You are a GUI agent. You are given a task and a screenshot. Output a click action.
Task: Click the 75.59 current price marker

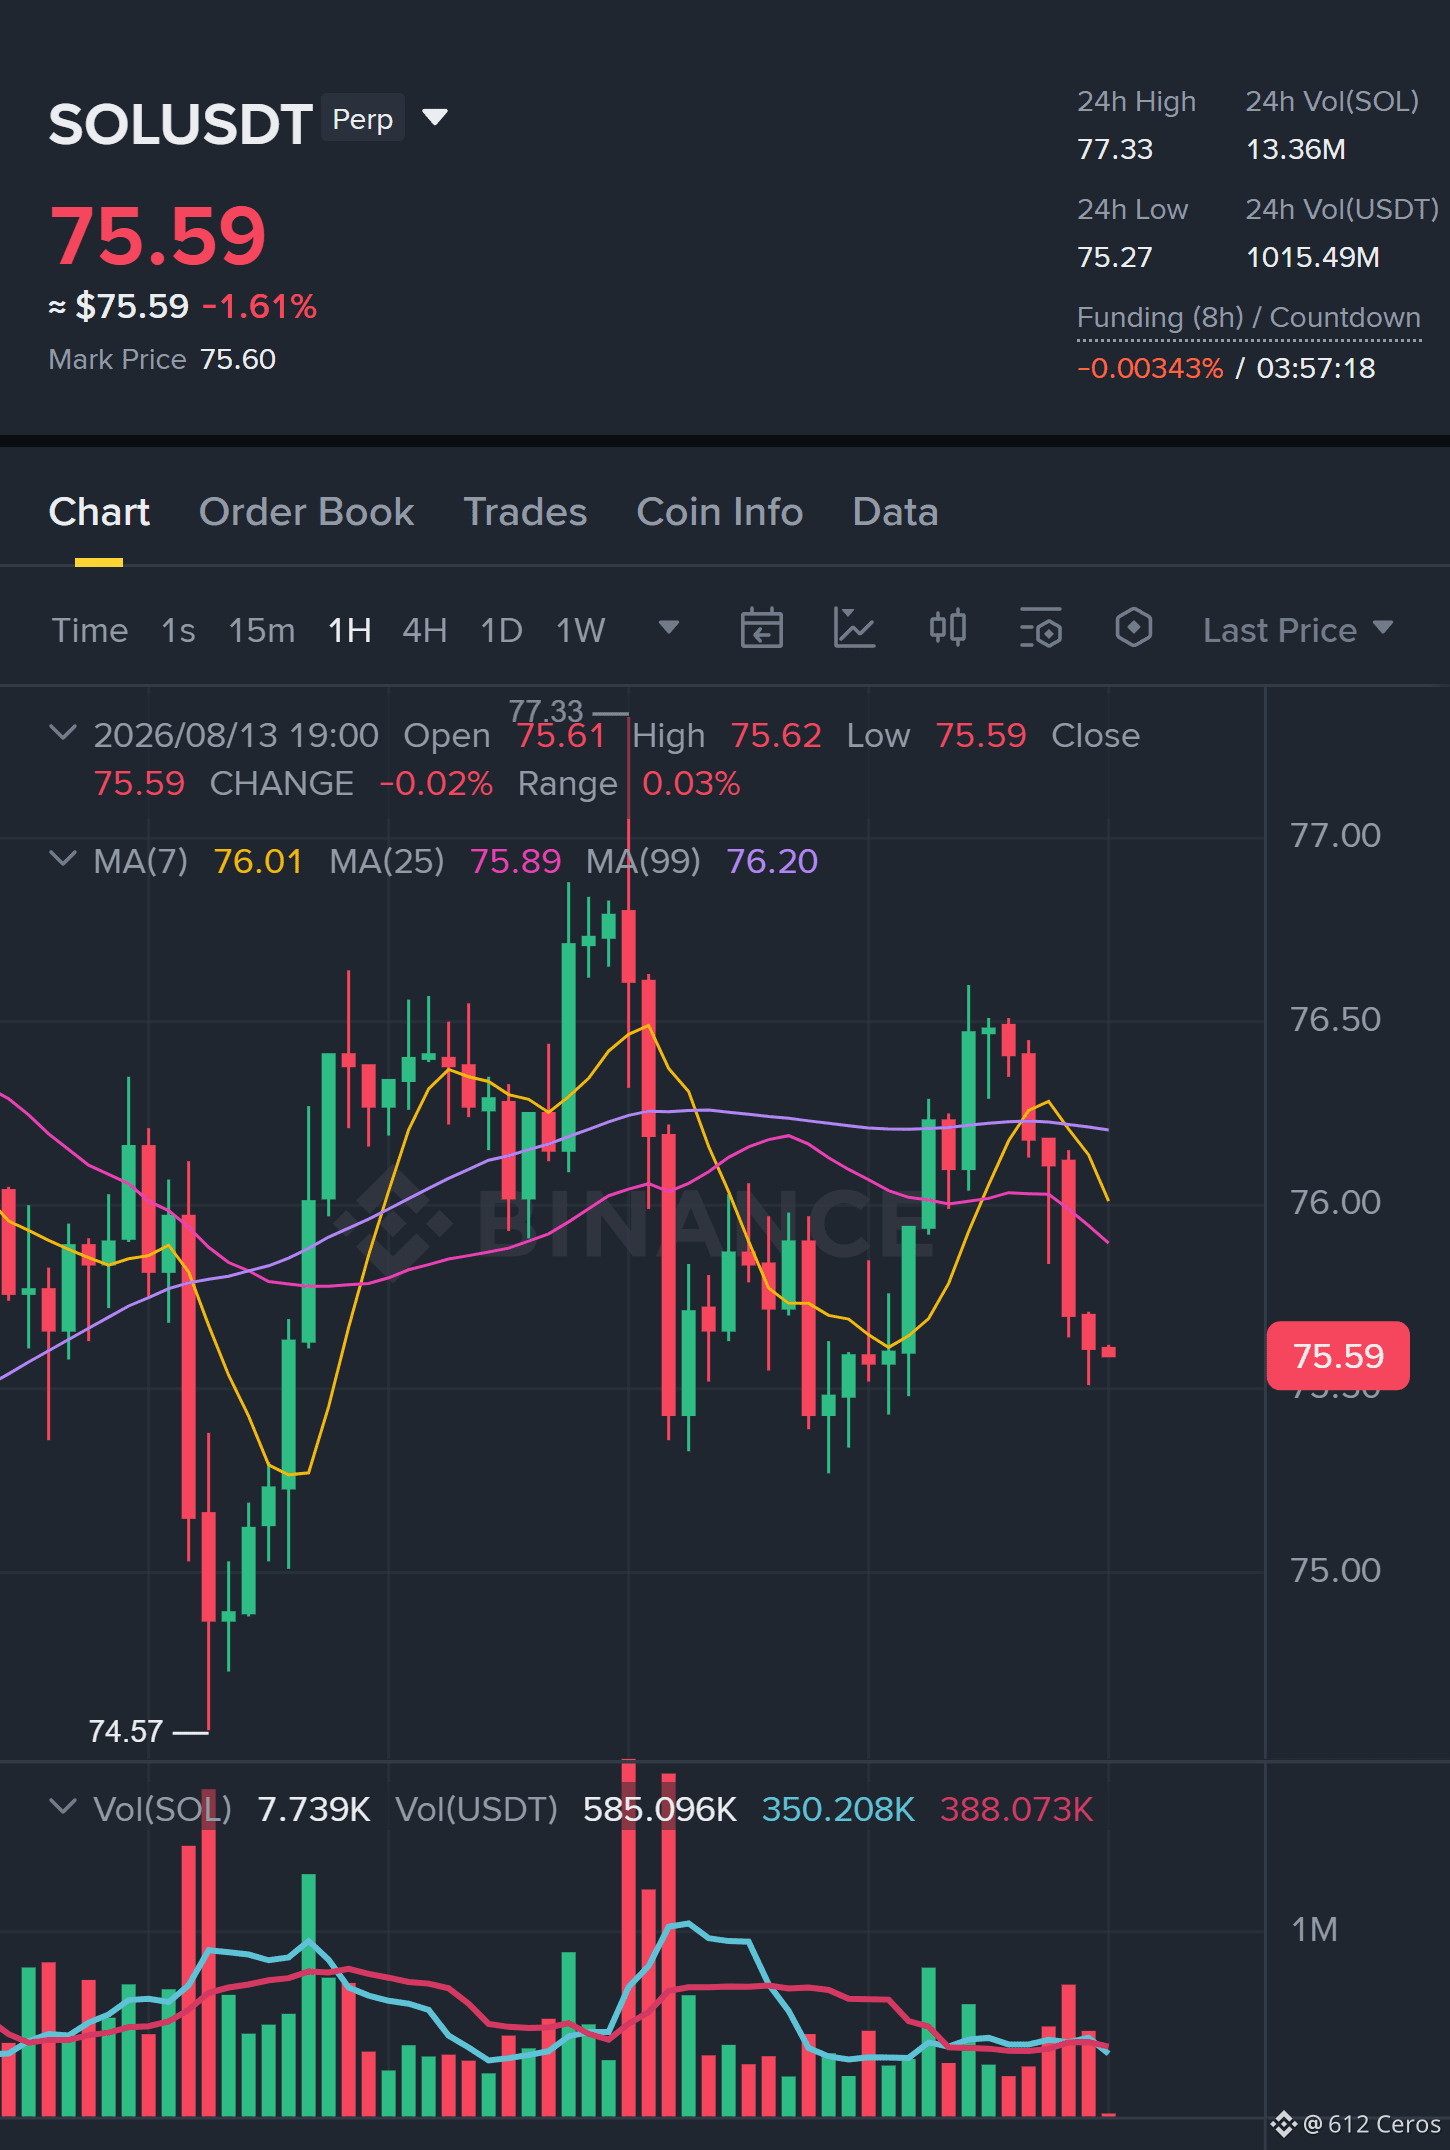click(1338, 1356)
